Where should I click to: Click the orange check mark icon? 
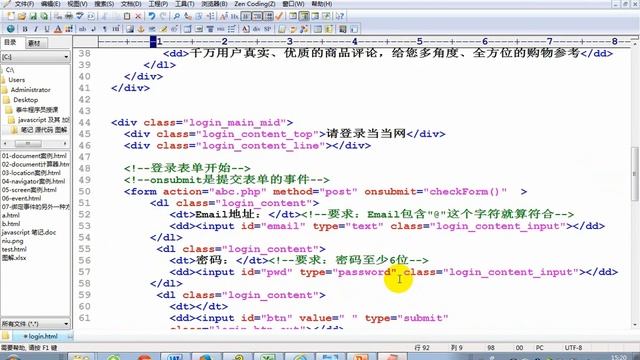(279, 16)
